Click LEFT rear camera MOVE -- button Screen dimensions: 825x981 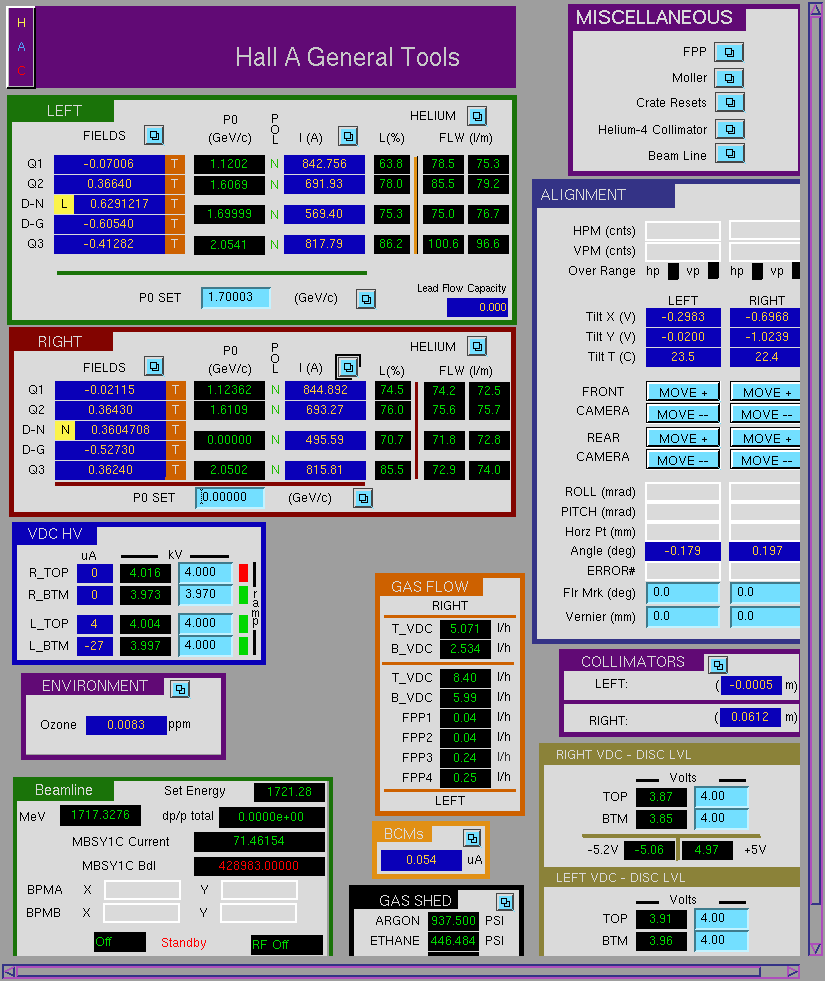pos(683,460)
